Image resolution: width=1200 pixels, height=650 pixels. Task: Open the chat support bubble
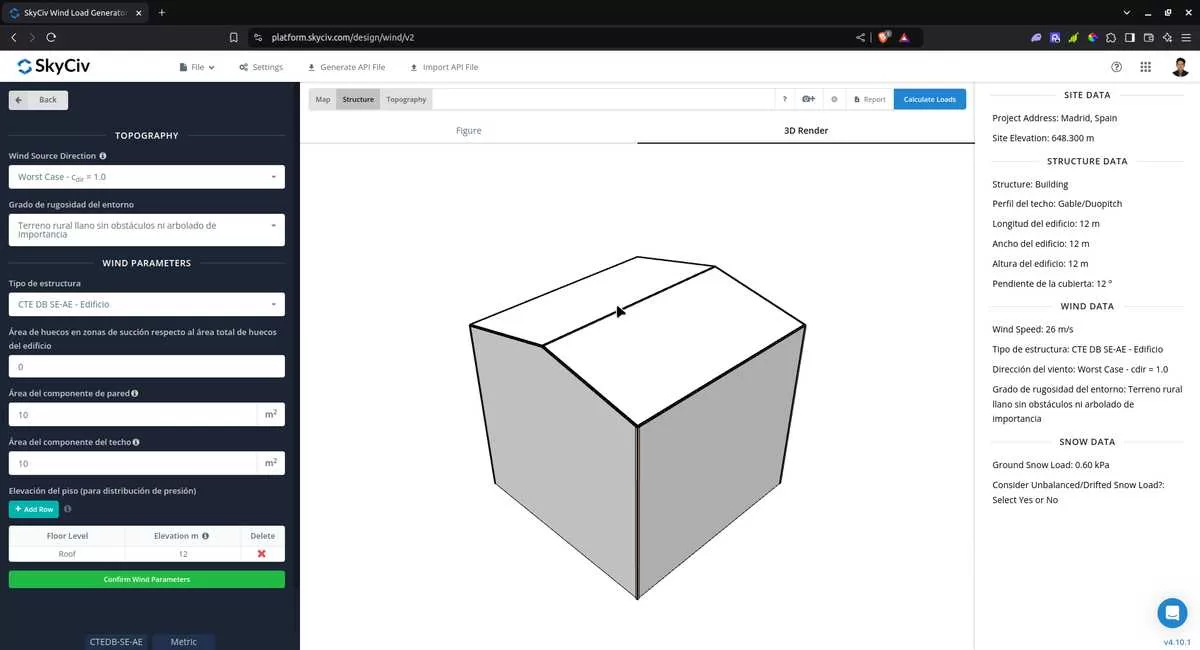(1171, 612)
